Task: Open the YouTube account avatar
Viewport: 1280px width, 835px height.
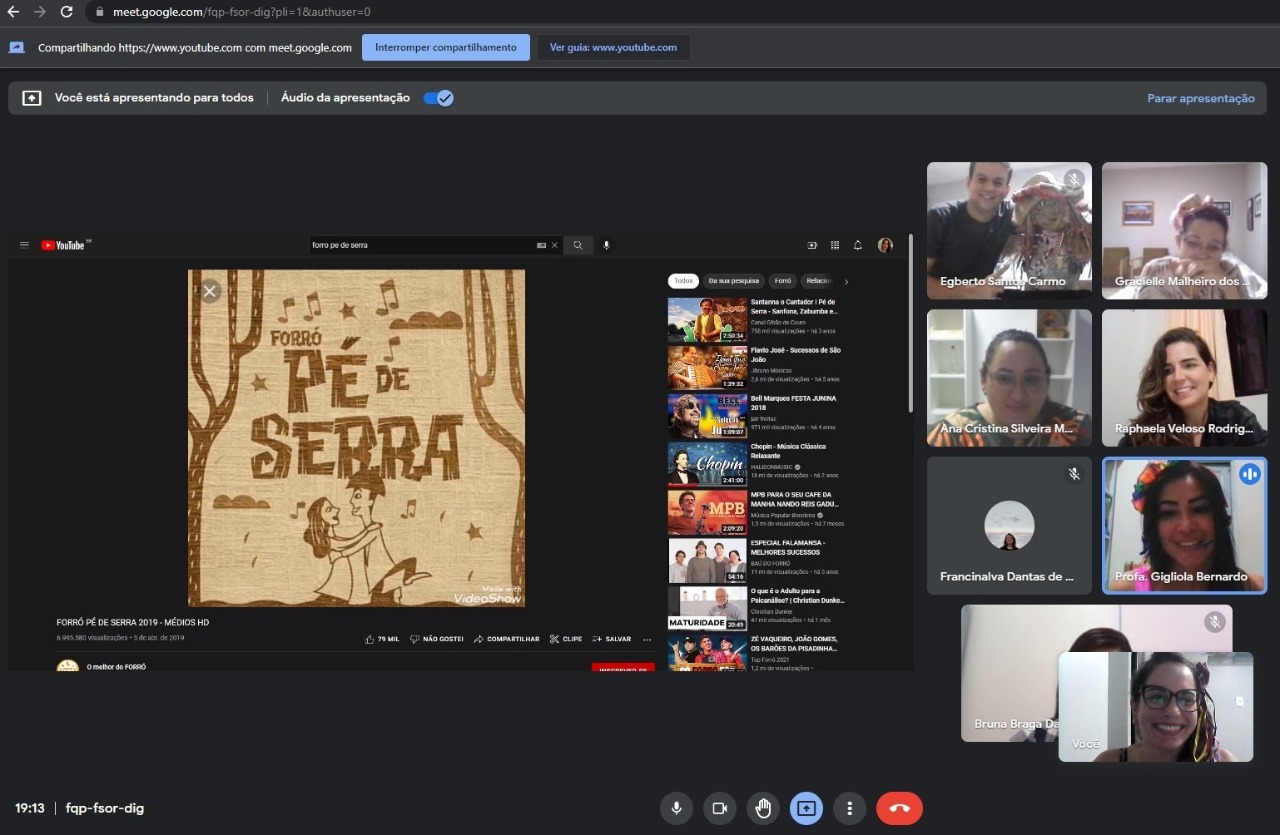Action: tap(885, 245)
